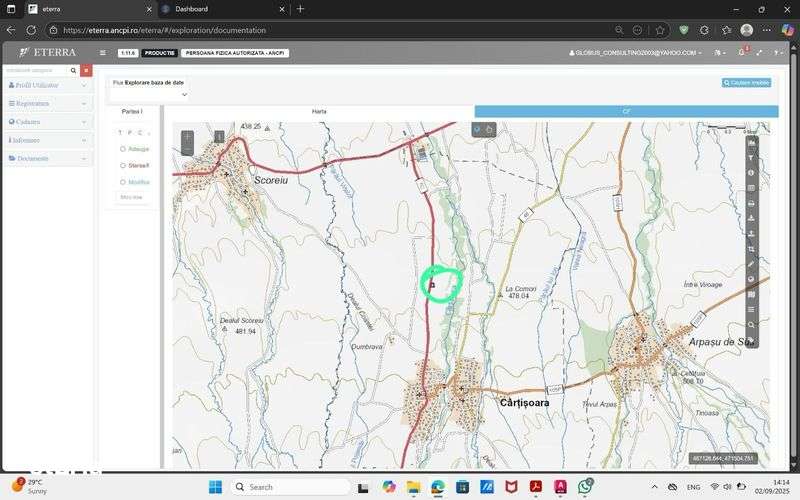
Task: Click the topmost icon of the map toolbar
Action: pyautogui.click(x=751, y=143)
